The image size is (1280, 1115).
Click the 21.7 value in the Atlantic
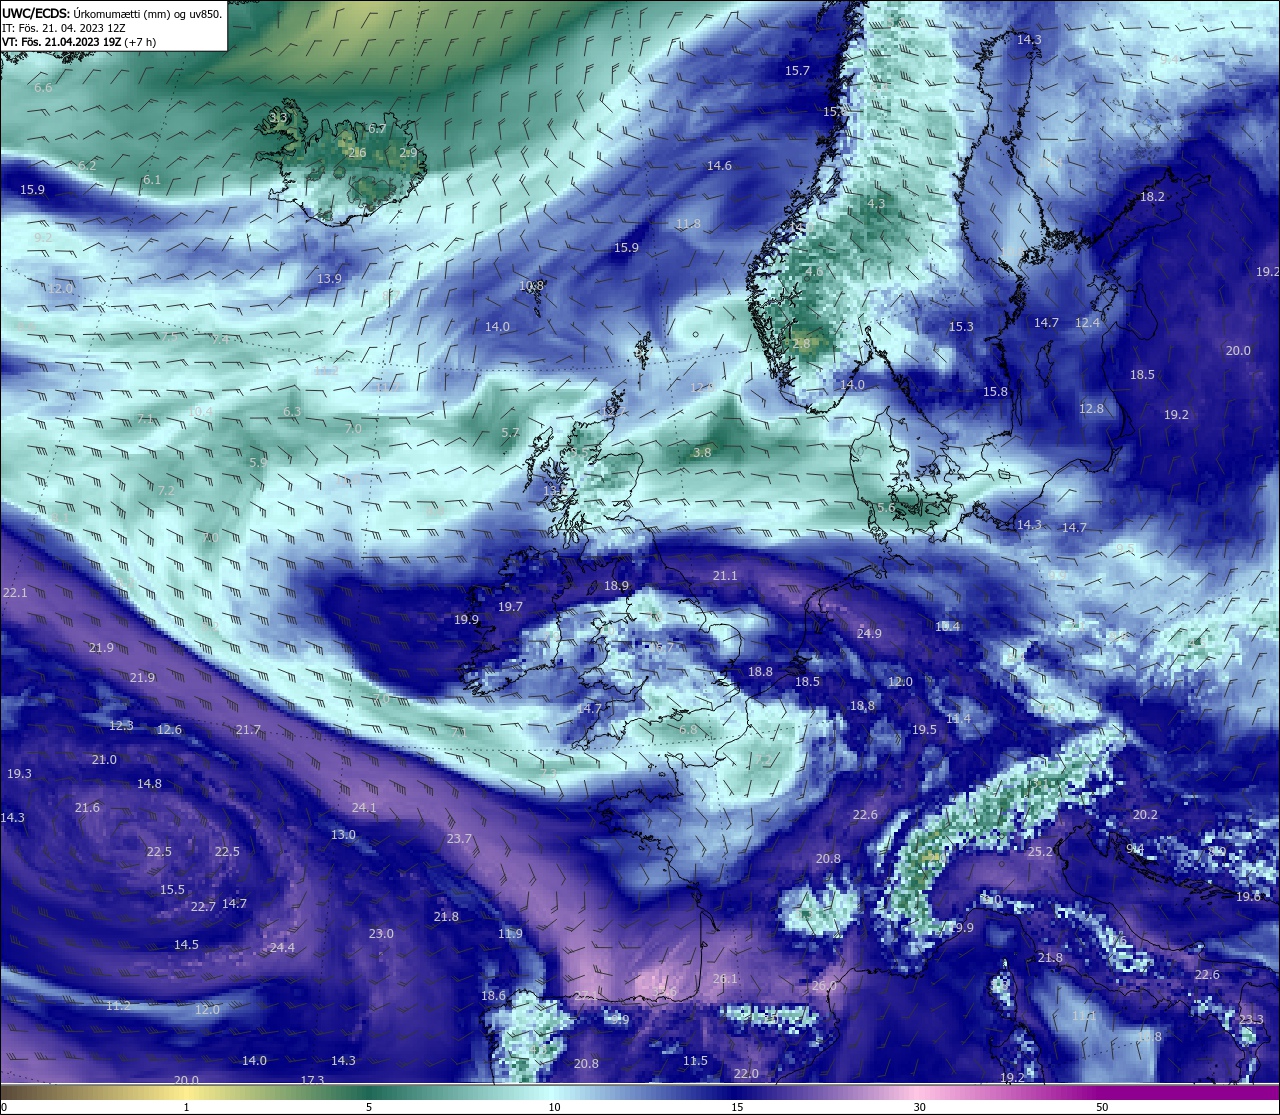(248, 730)
